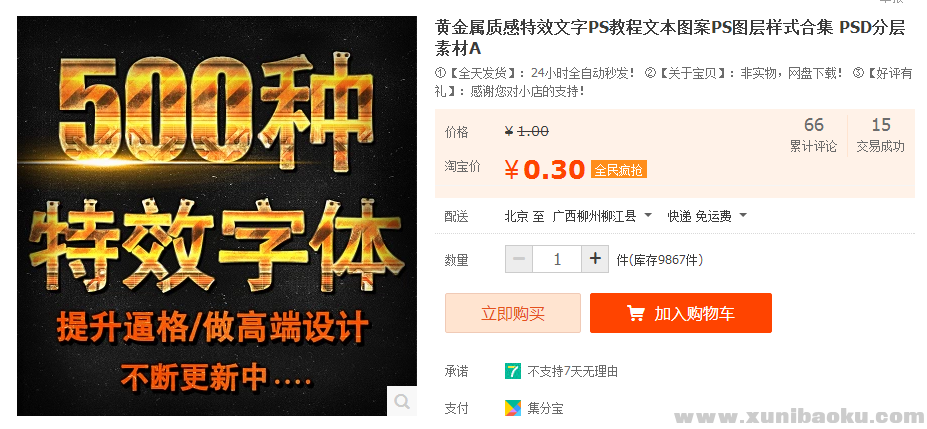This screenshot has width=927, height=429.
Task: Click the ¥0.30 淘宝价 price
Action: [x=544, y=170]
